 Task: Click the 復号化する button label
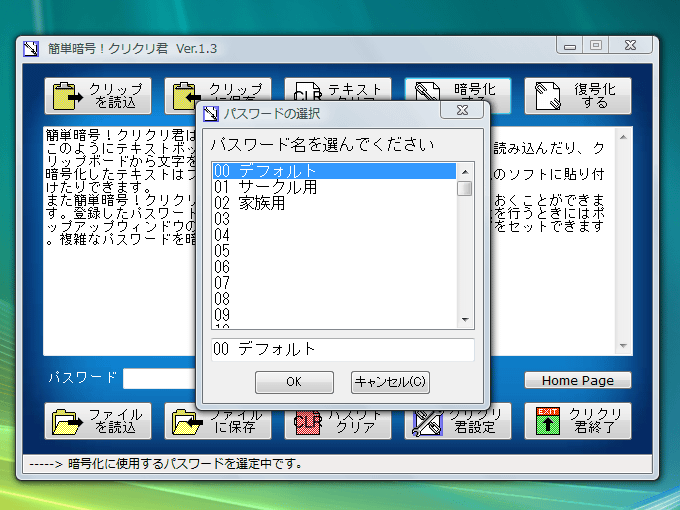(595, 96)
